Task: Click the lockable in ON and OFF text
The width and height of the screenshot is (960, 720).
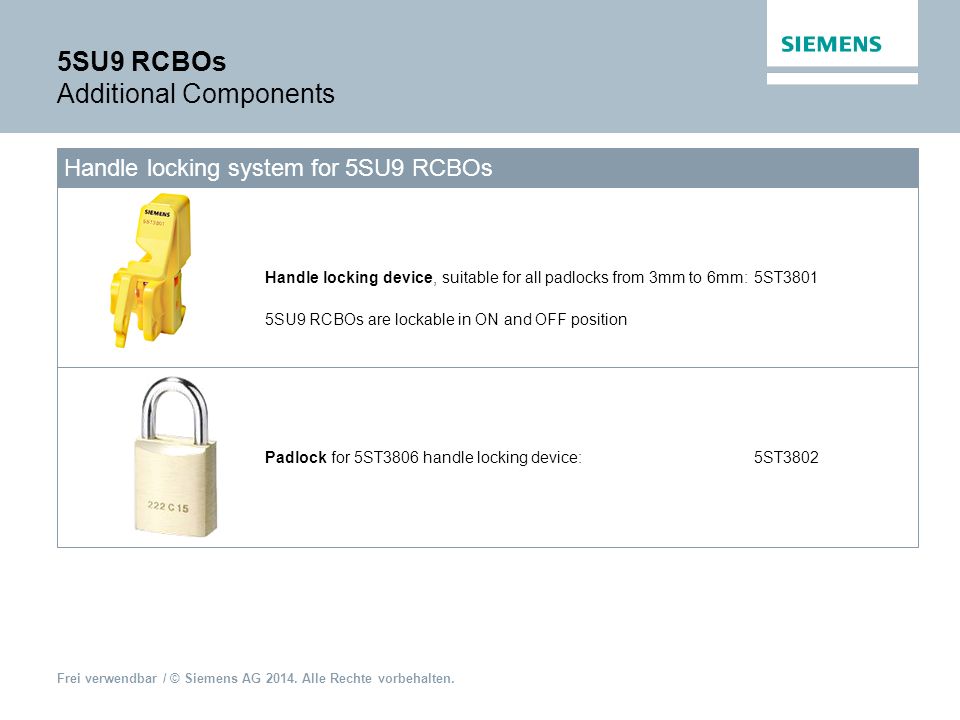Action: [x=446, y=319]
